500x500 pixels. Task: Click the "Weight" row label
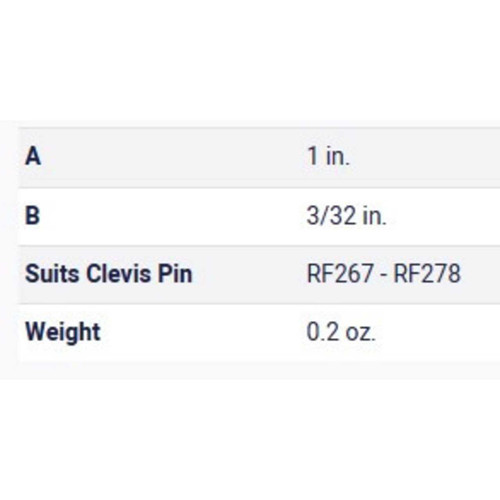click(63, 332)
